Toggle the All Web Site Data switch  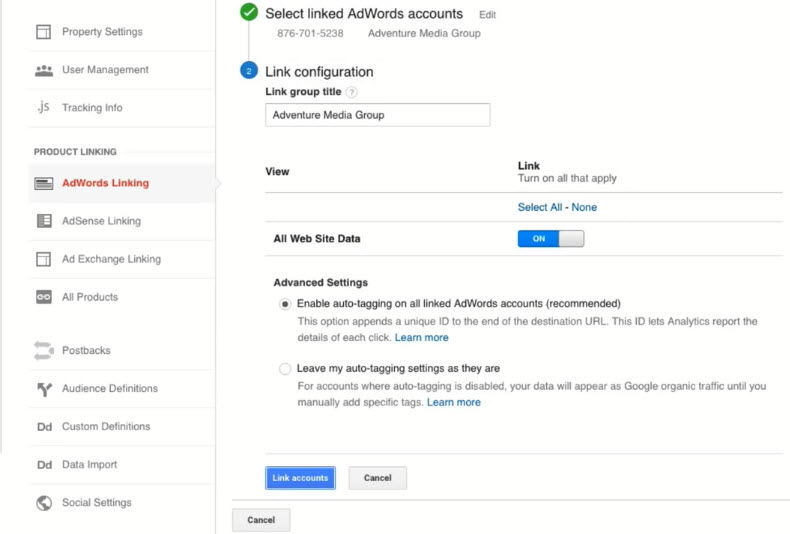point(550,239)
